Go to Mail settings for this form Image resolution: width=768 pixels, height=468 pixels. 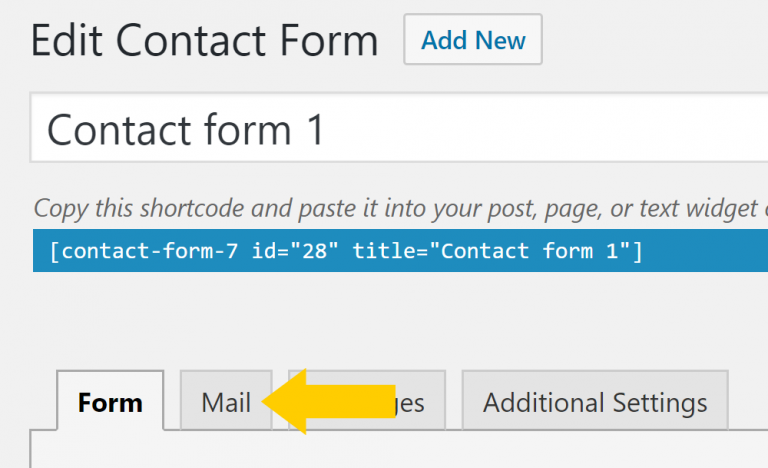tap(226, 403)
